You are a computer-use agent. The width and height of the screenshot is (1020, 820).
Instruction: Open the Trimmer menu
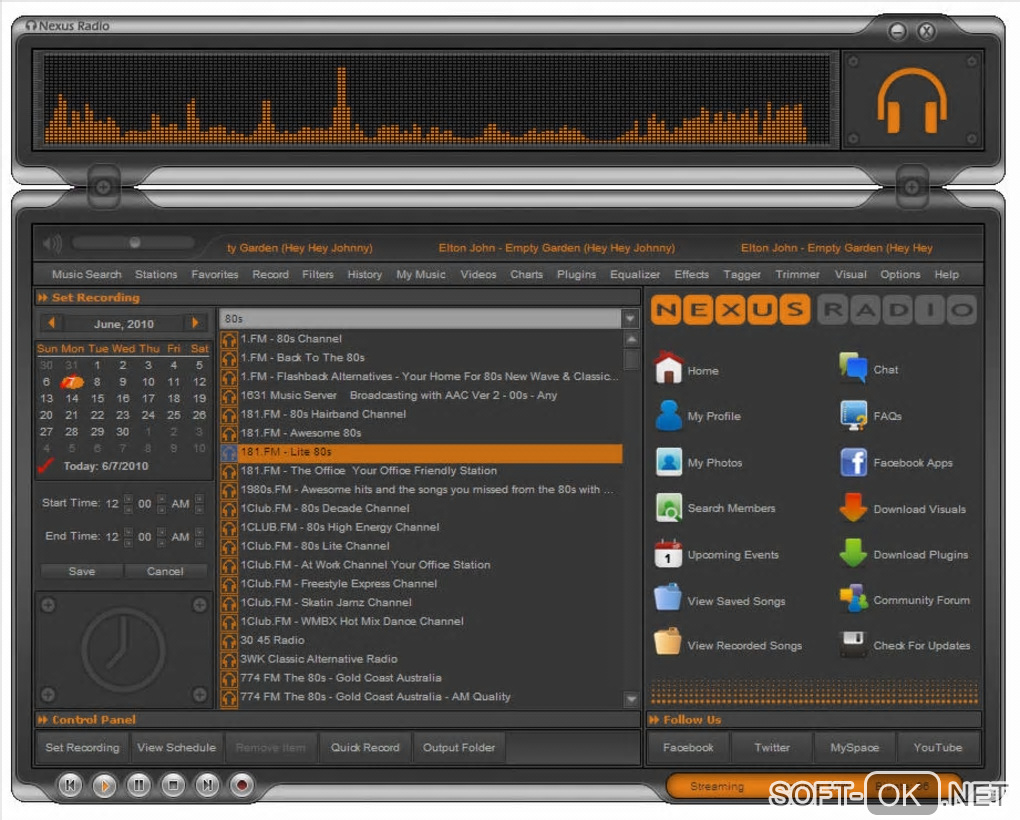pyautogui.click(x=798, y=274)
